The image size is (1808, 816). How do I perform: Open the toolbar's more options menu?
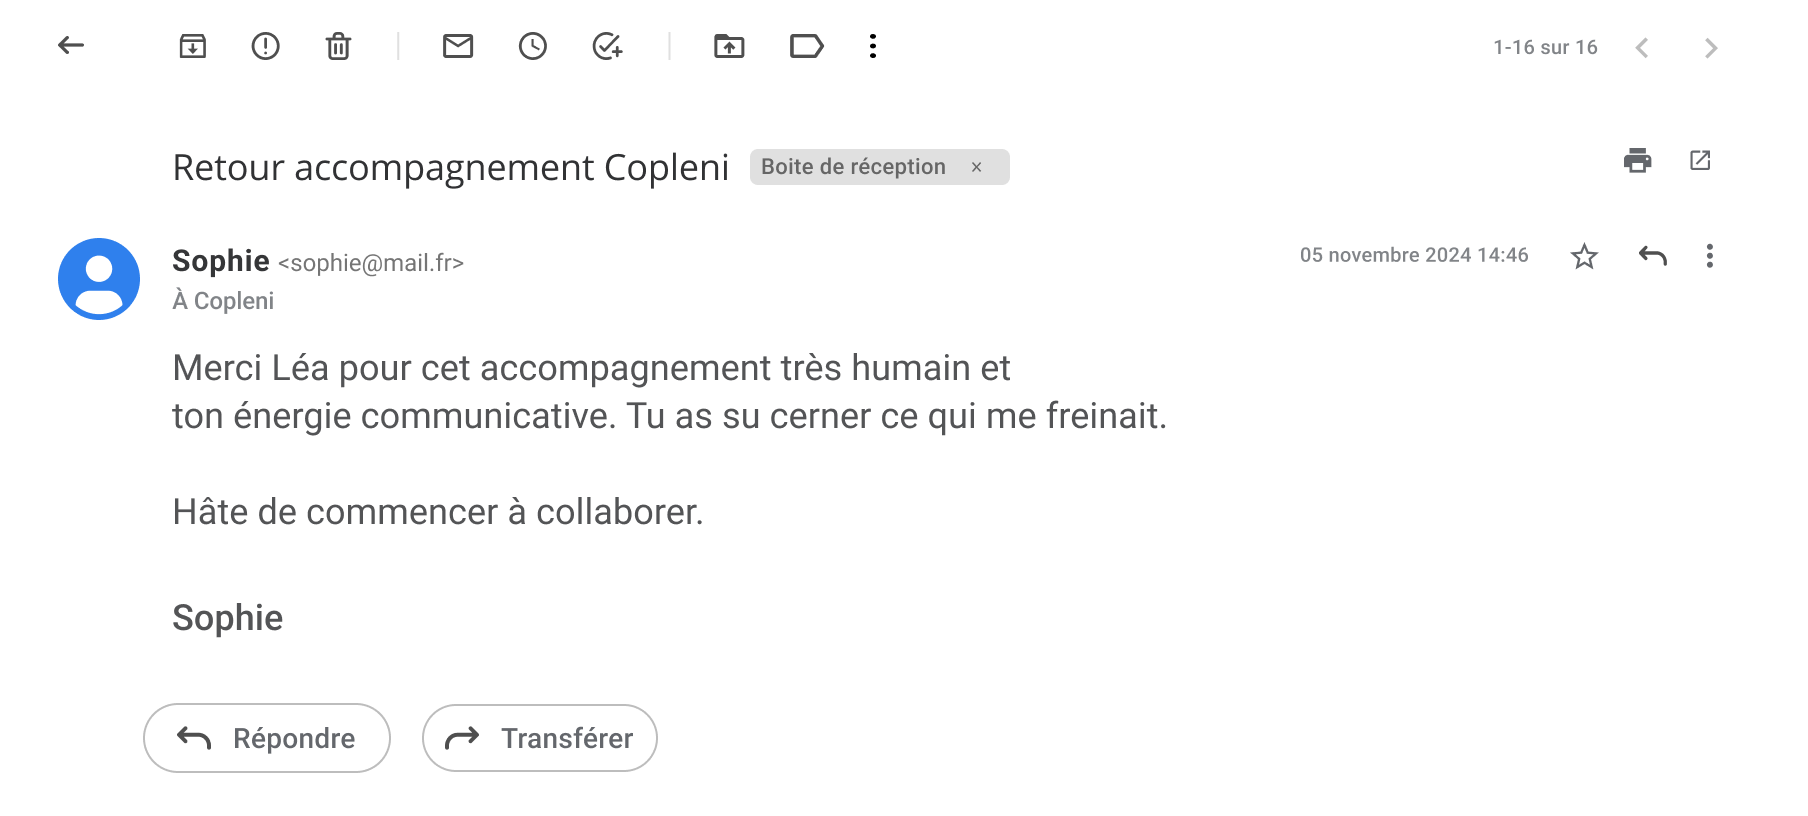873,46
